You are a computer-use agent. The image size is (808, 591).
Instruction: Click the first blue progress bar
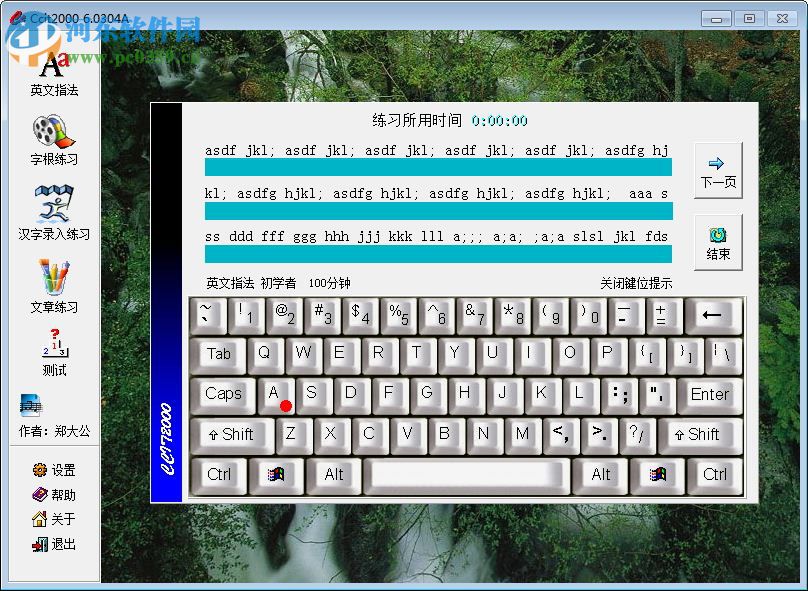(437, 164)
